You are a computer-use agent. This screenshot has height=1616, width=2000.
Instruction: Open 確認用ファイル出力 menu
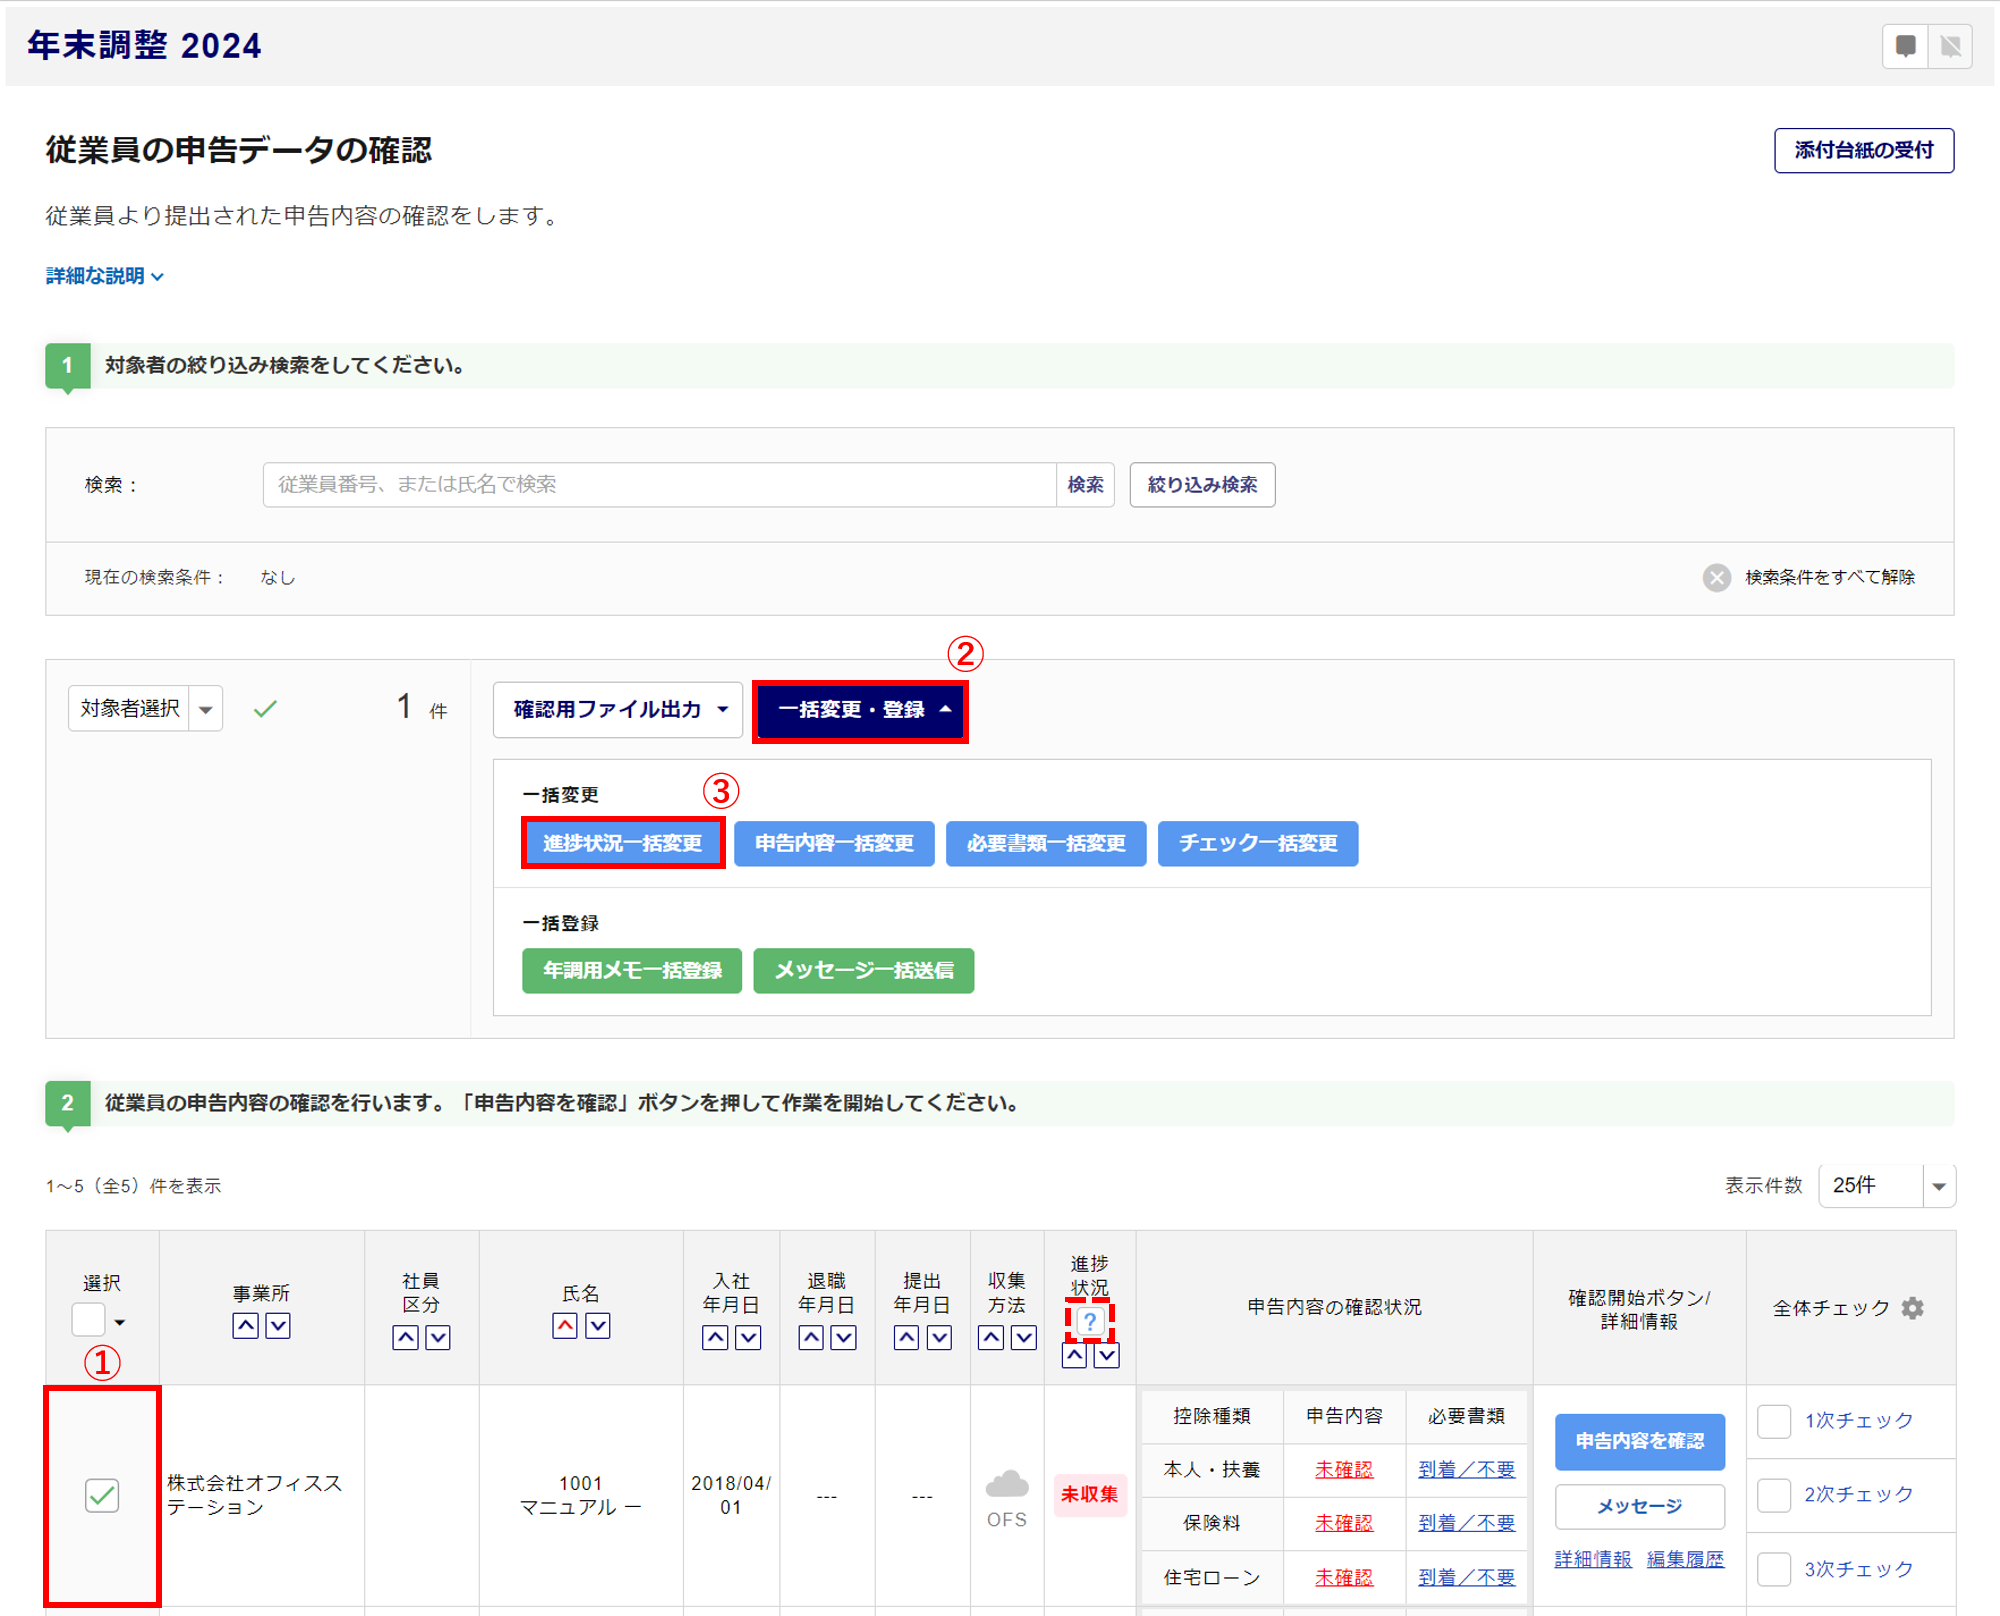pos(618,710)
